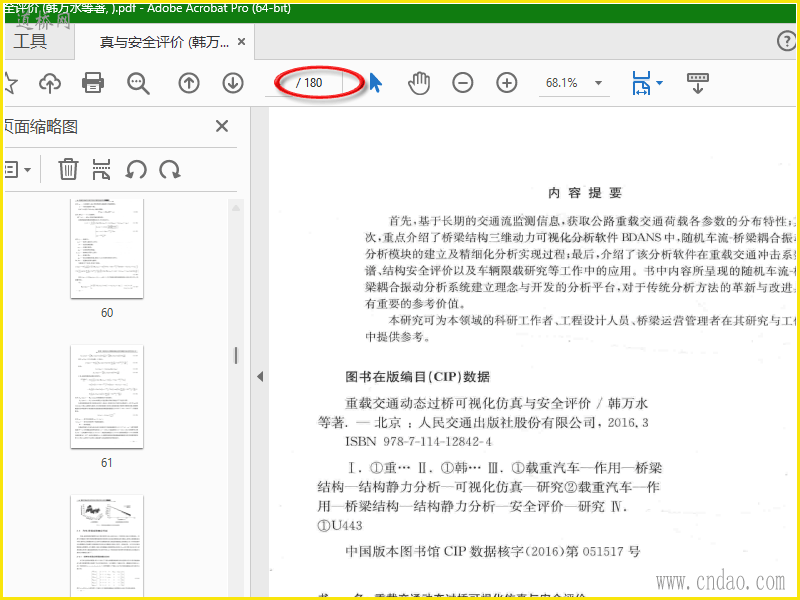This screenshot has height=600, width=800.
Task: Click the 68.1% zoom value field
Action: point(562,83)
